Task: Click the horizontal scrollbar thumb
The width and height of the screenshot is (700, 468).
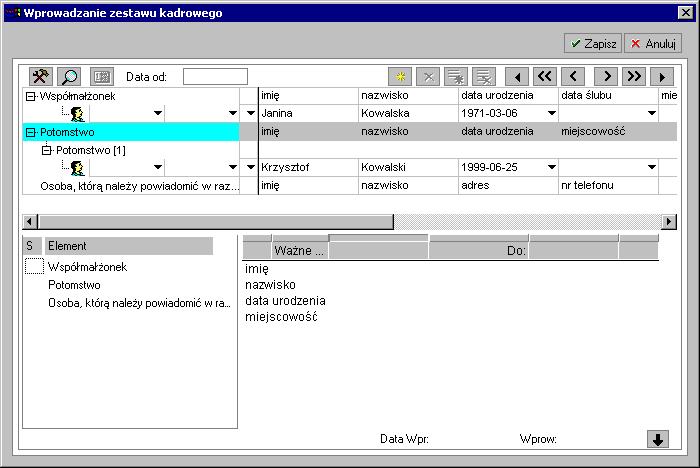Action: (x=216, y=221)
